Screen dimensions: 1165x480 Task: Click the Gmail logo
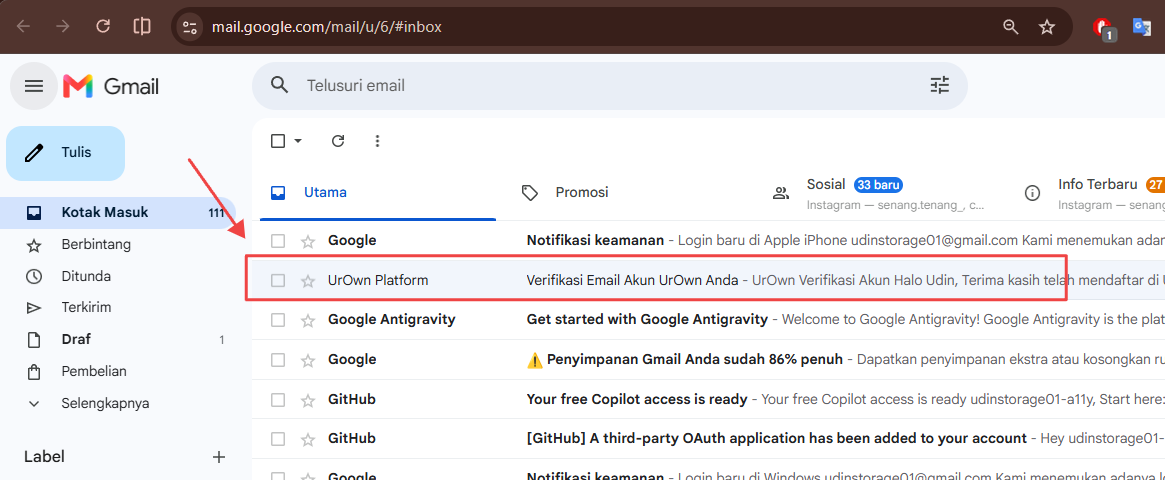pos(111,86)
